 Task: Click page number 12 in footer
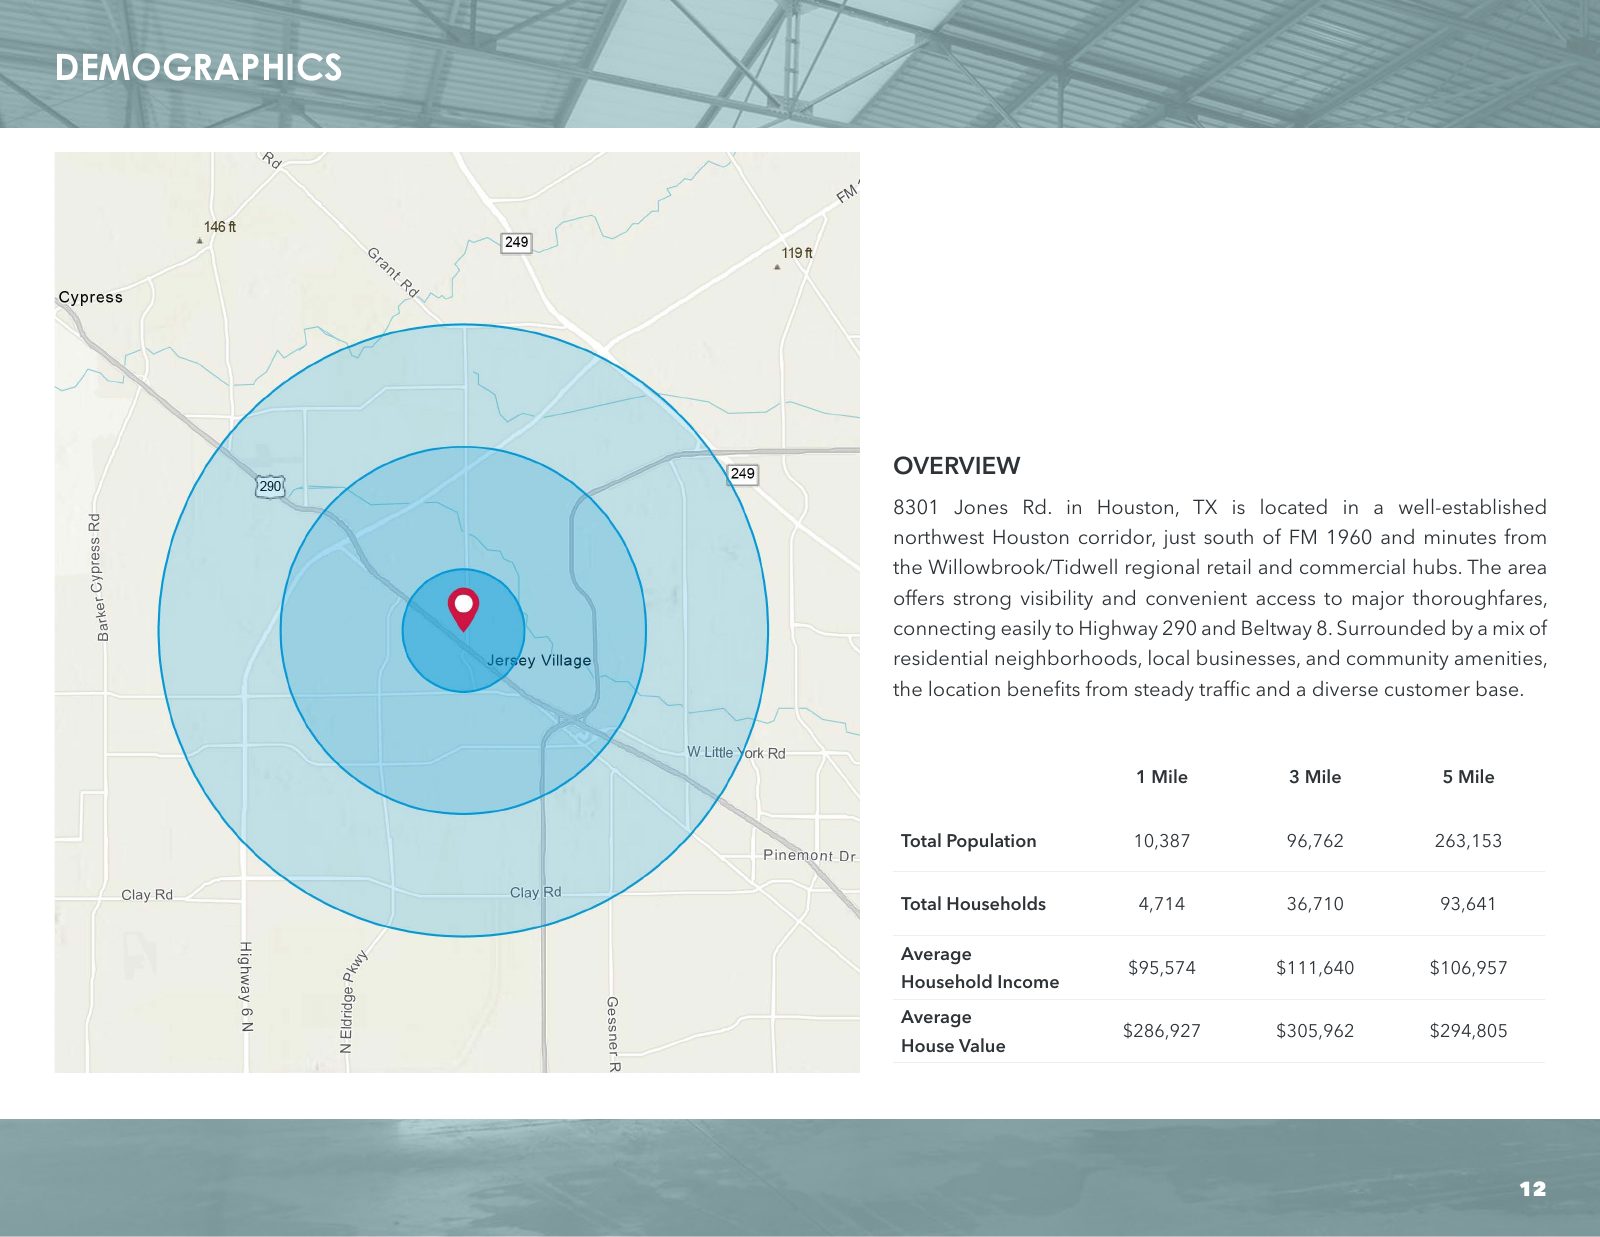[1532, 1189]
